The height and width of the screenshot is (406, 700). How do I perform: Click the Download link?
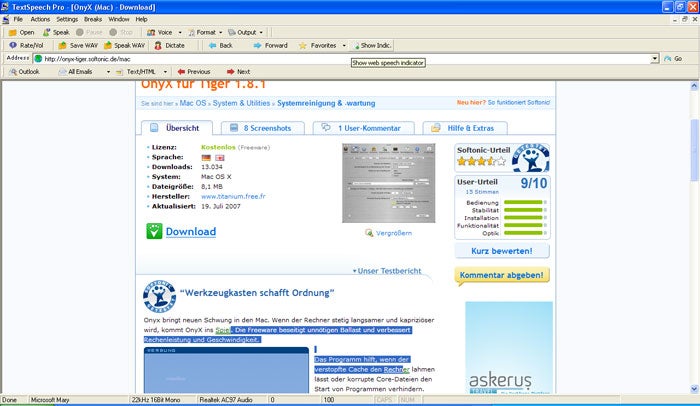point(191,231)
